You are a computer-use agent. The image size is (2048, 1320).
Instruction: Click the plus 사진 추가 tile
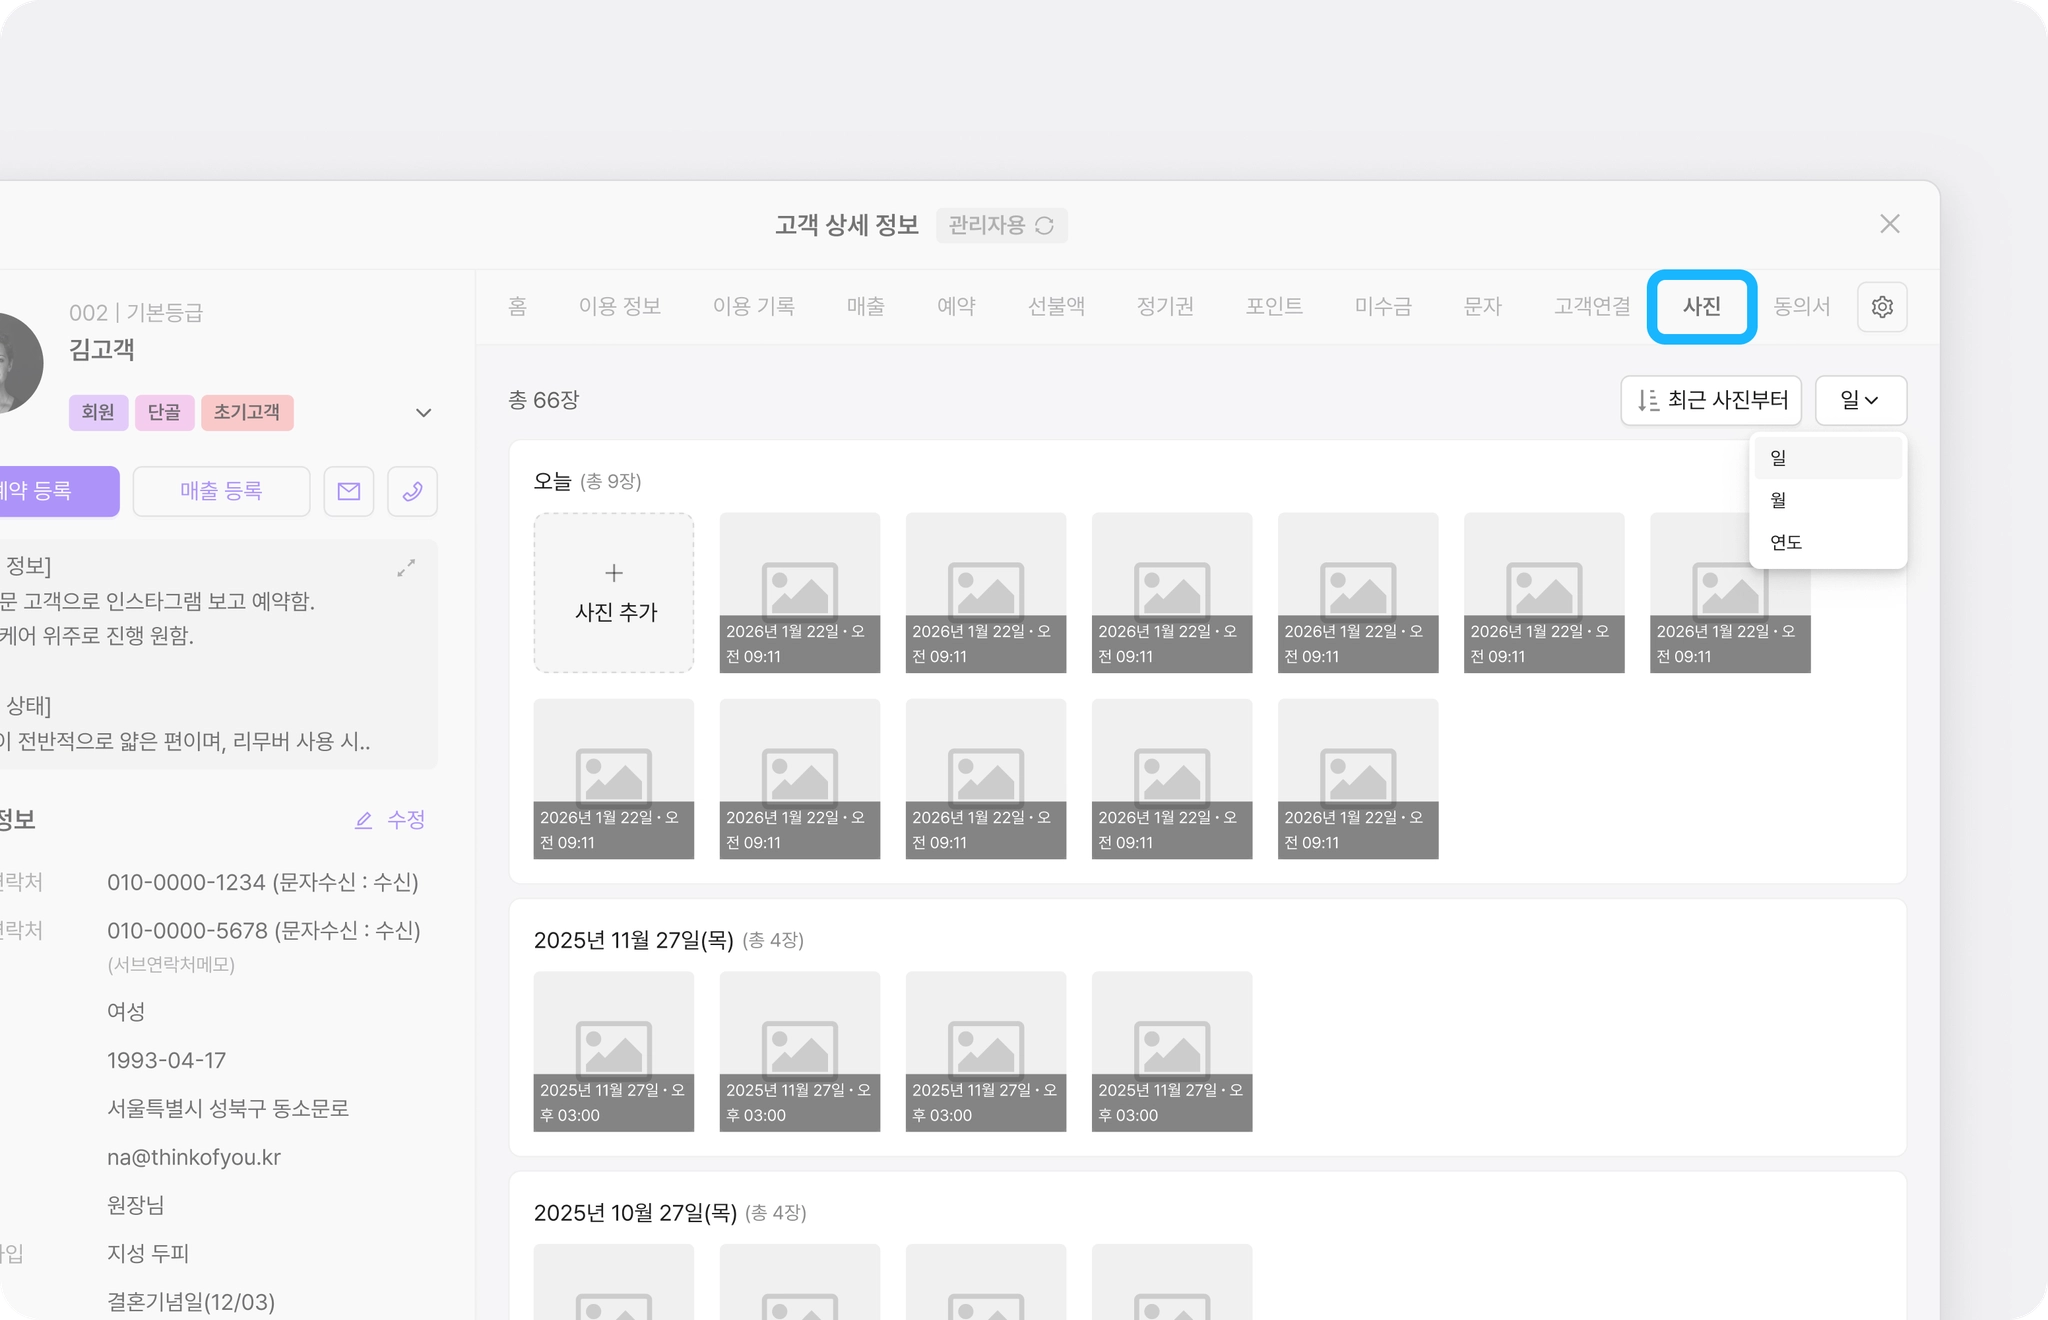pos(614,592)
